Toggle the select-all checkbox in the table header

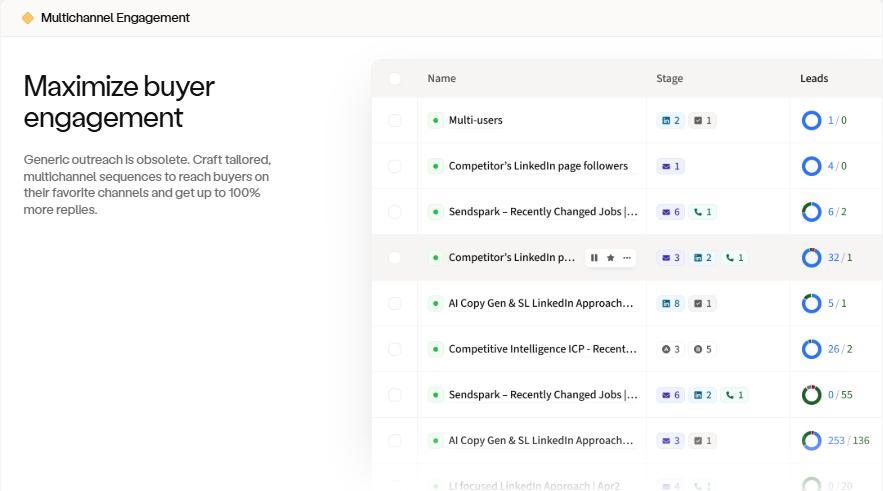395,79
